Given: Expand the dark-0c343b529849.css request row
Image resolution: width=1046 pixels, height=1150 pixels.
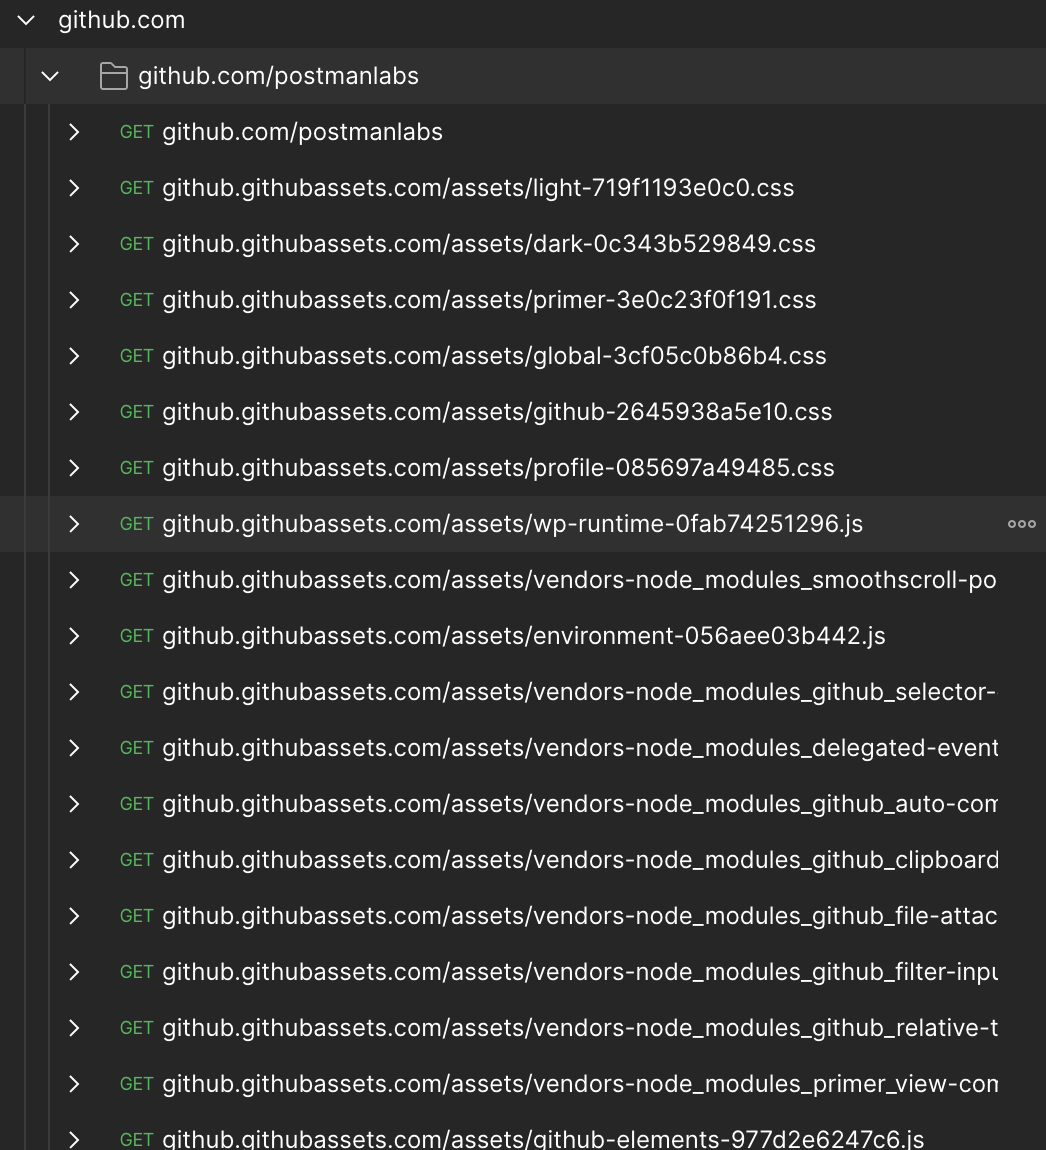Looking at the screenshot, I should 74,244.
